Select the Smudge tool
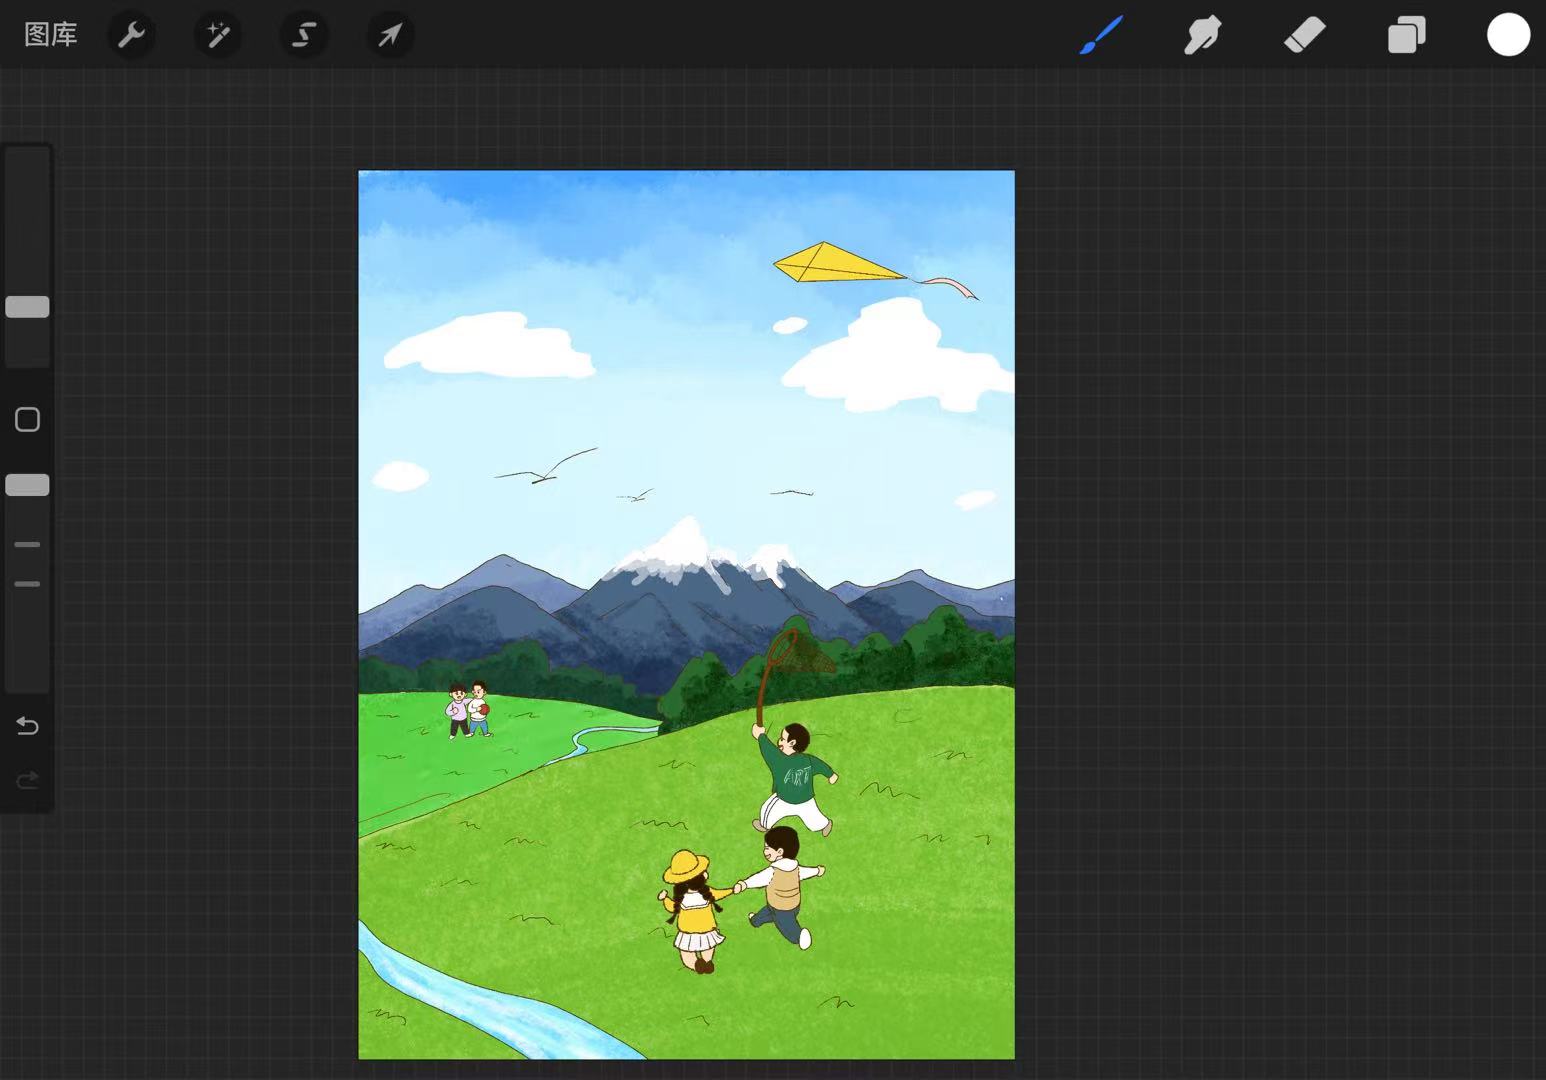Image resolution: width=1546 pixels, height=1080 pixels. (1202, 35)
